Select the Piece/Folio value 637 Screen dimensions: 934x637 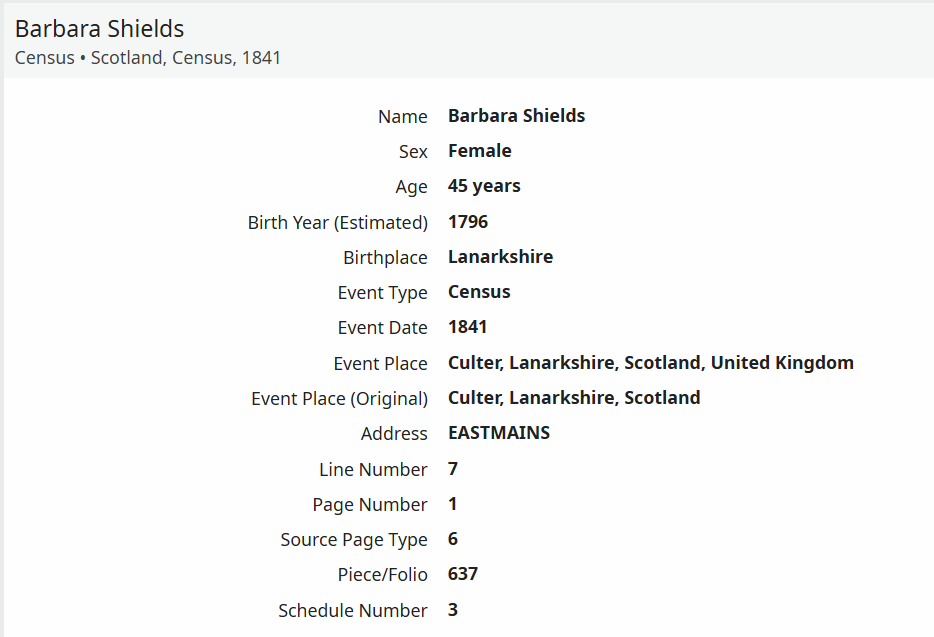tap(463, 574)
